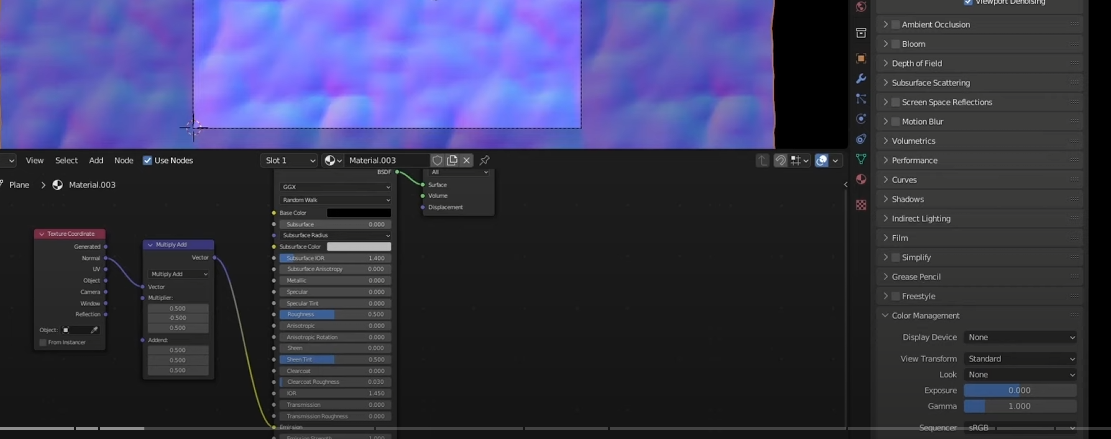The height and width of the screenshot is (439, 1111).
Task: Click the Base Color black swatch
Action: [359, 213]
